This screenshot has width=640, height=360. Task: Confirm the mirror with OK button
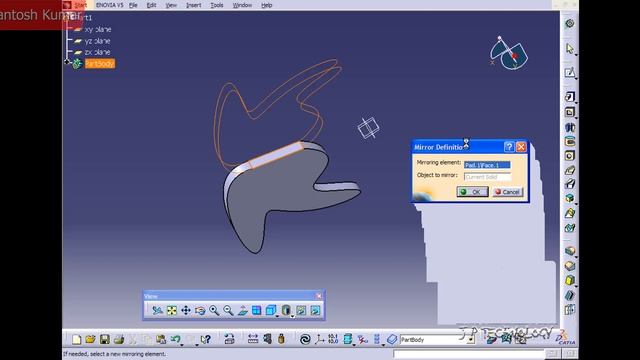[472, 192]
